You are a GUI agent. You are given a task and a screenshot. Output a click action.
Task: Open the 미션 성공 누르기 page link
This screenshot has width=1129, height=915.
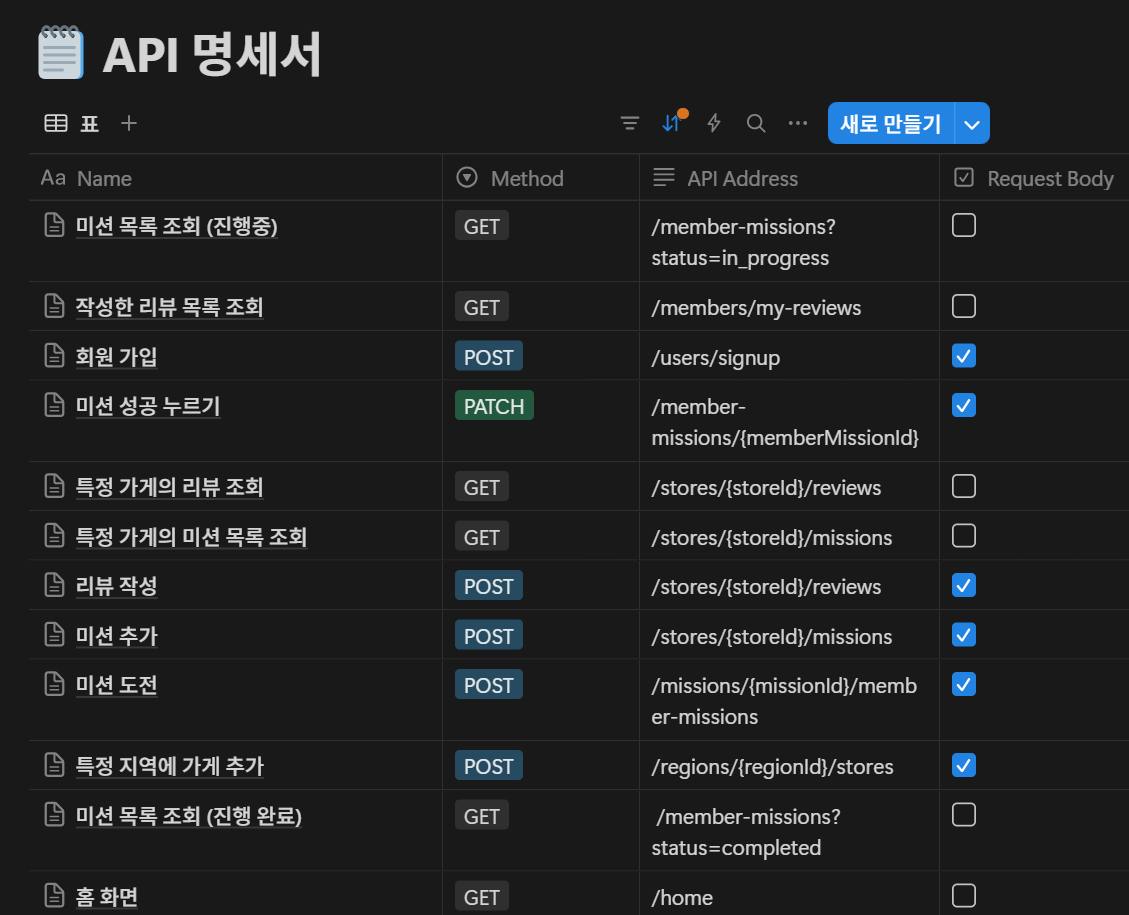point(148,406)
